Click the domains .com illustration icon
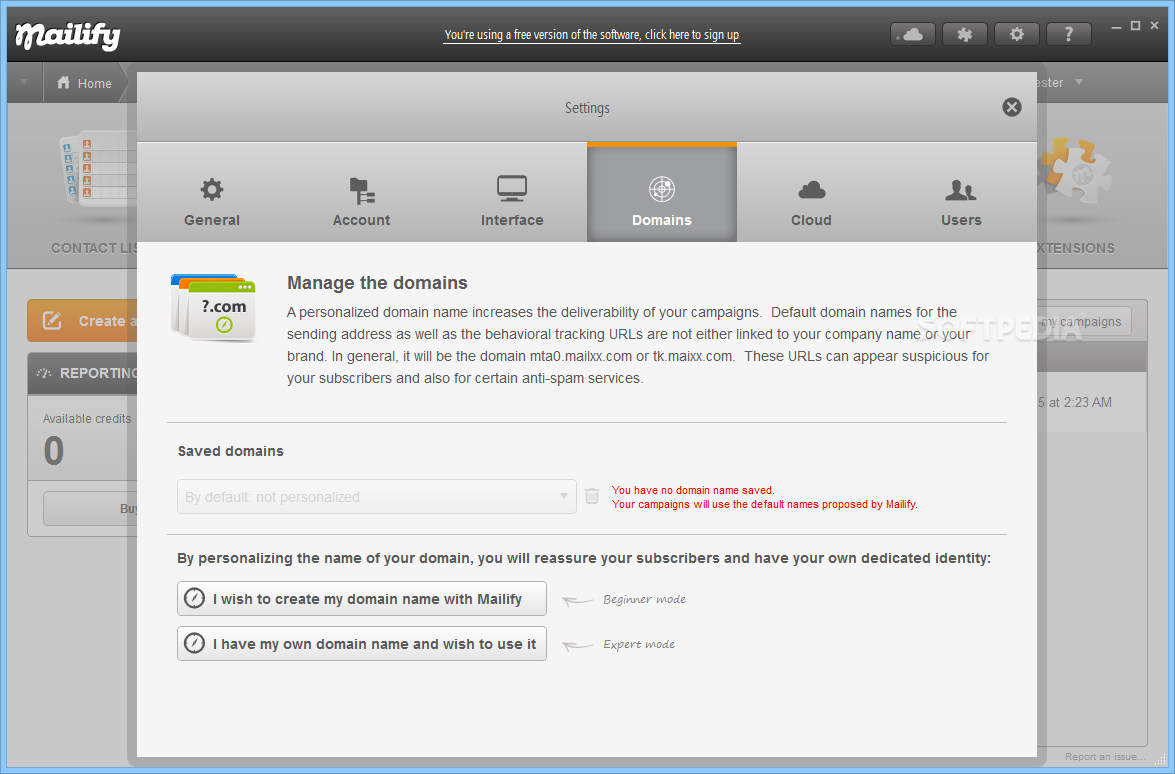1175x774 pixels. (214, 307)
